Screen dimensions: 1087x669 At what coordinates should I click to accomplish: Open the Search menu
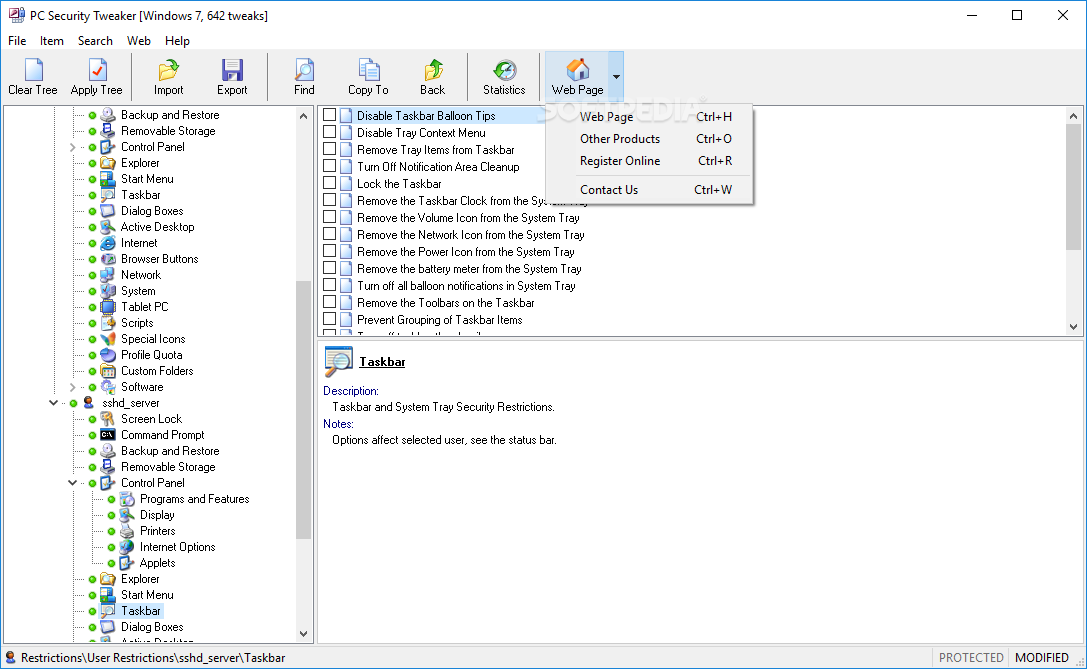coord(95,41)
